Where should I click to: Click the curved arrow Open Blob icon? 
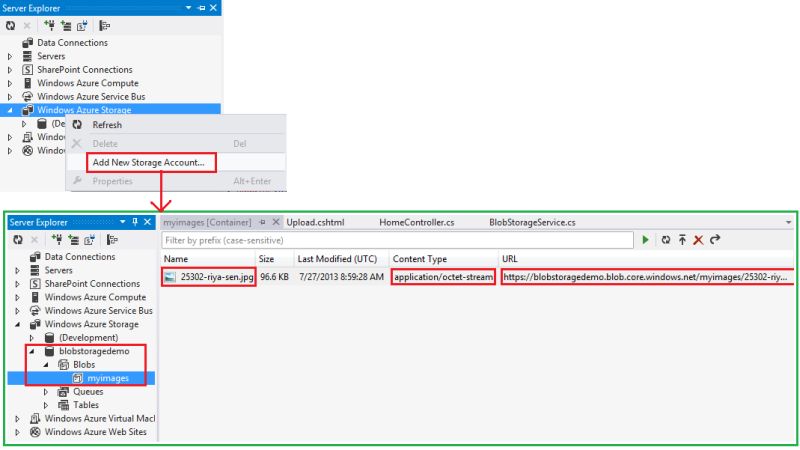pyautogui.click(x=715, y=239)
